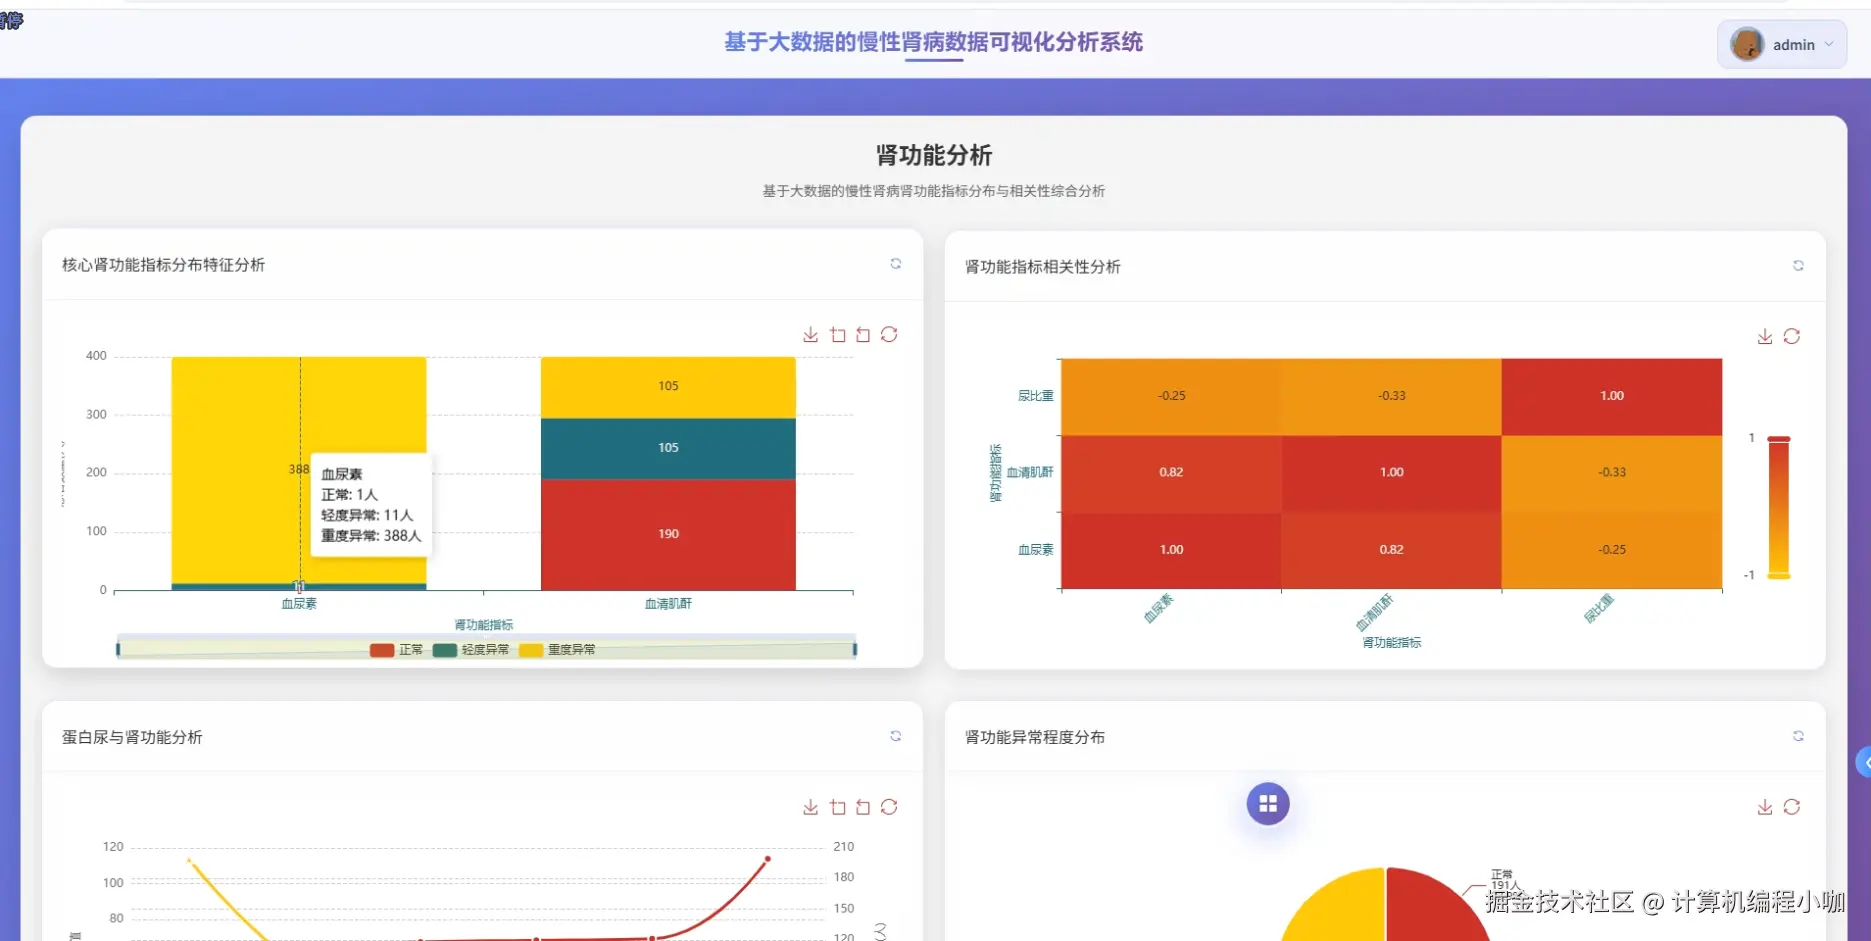Refresh the 蛋白尿与肾功能分析 card
Screen dimensions: 1871x941
[896, 736]
